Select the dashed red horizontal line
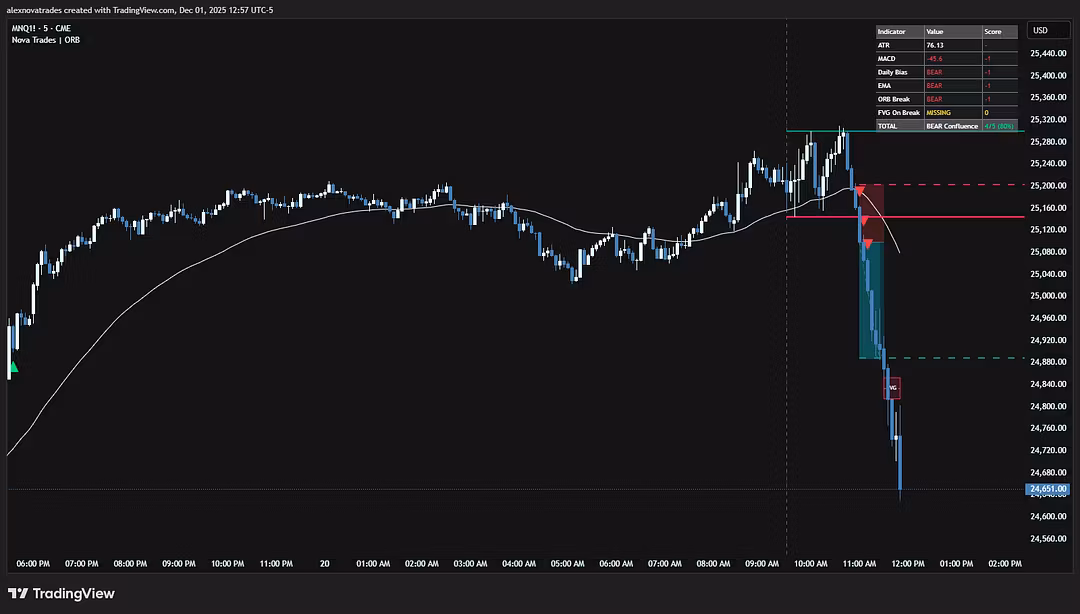This screenshot has width=1080, height=614. [x=950, y=185]
